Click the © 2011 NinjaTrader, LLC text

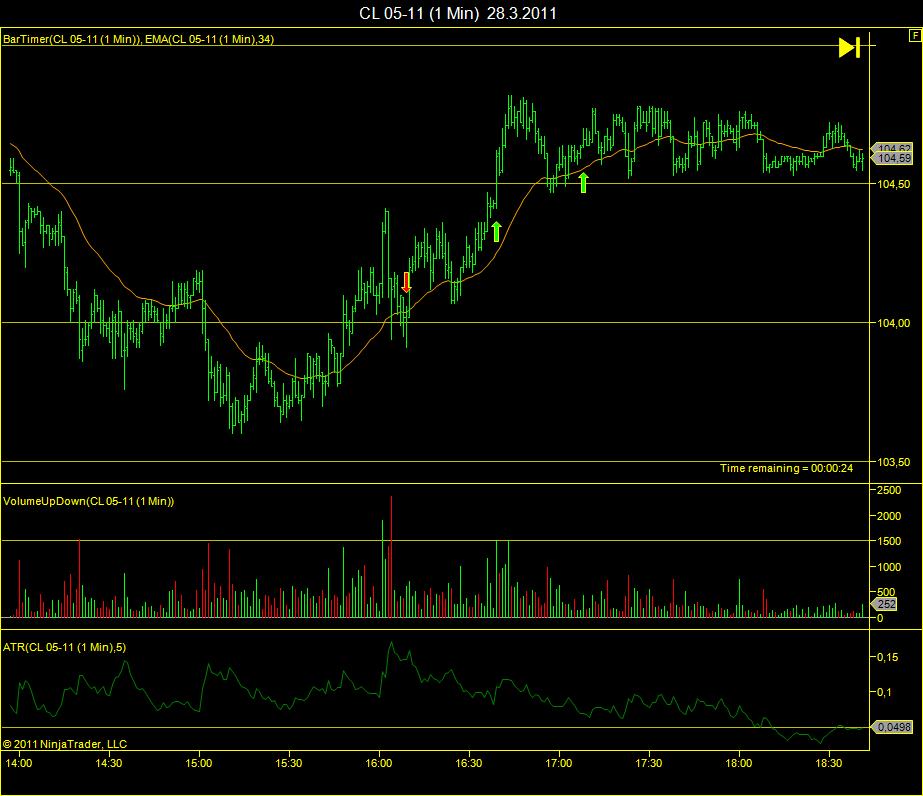coord(65,744)
